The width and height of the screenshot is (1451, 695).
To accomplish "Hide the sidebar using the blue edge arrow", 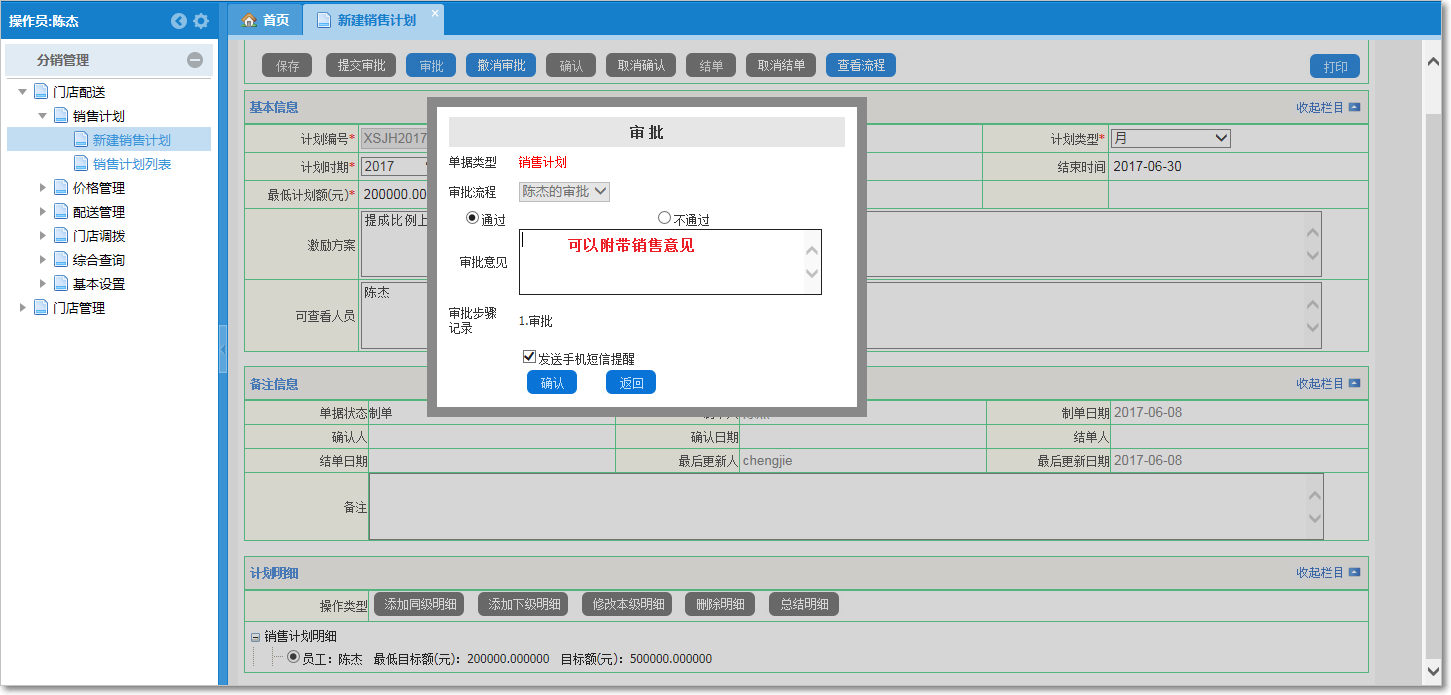I will [x=222, y=349].
